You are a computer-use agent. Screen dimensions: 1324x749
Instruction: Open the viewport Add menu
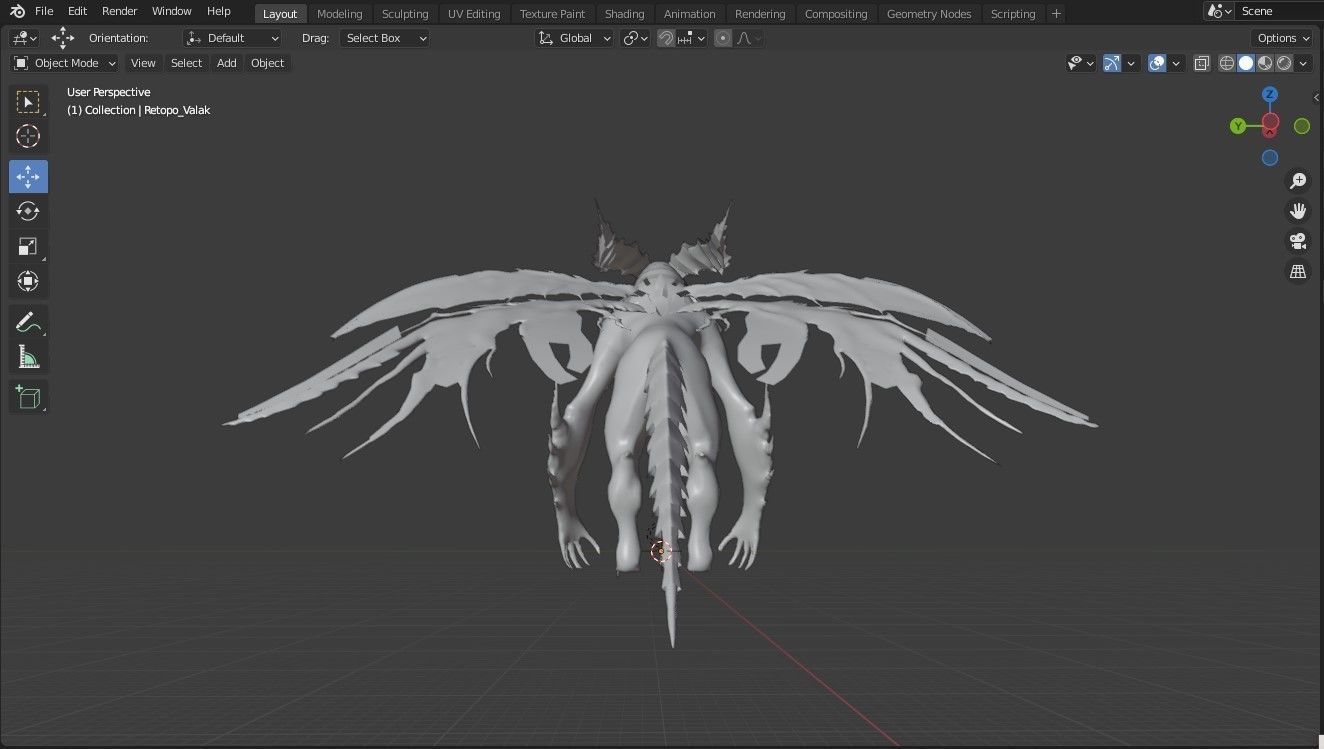(227, 63)
